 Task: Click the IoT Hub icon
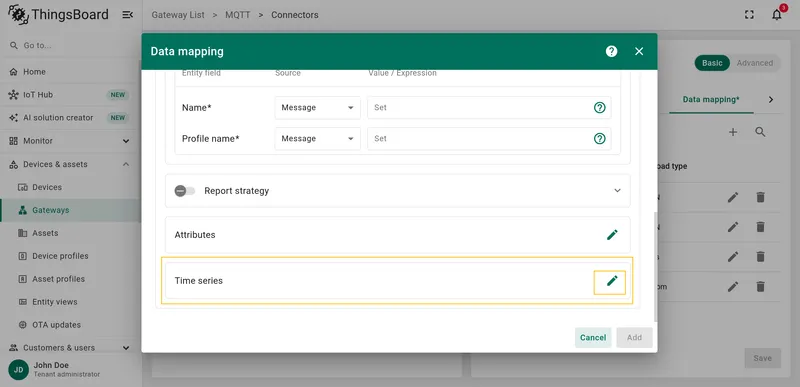(x=14, y=95)
